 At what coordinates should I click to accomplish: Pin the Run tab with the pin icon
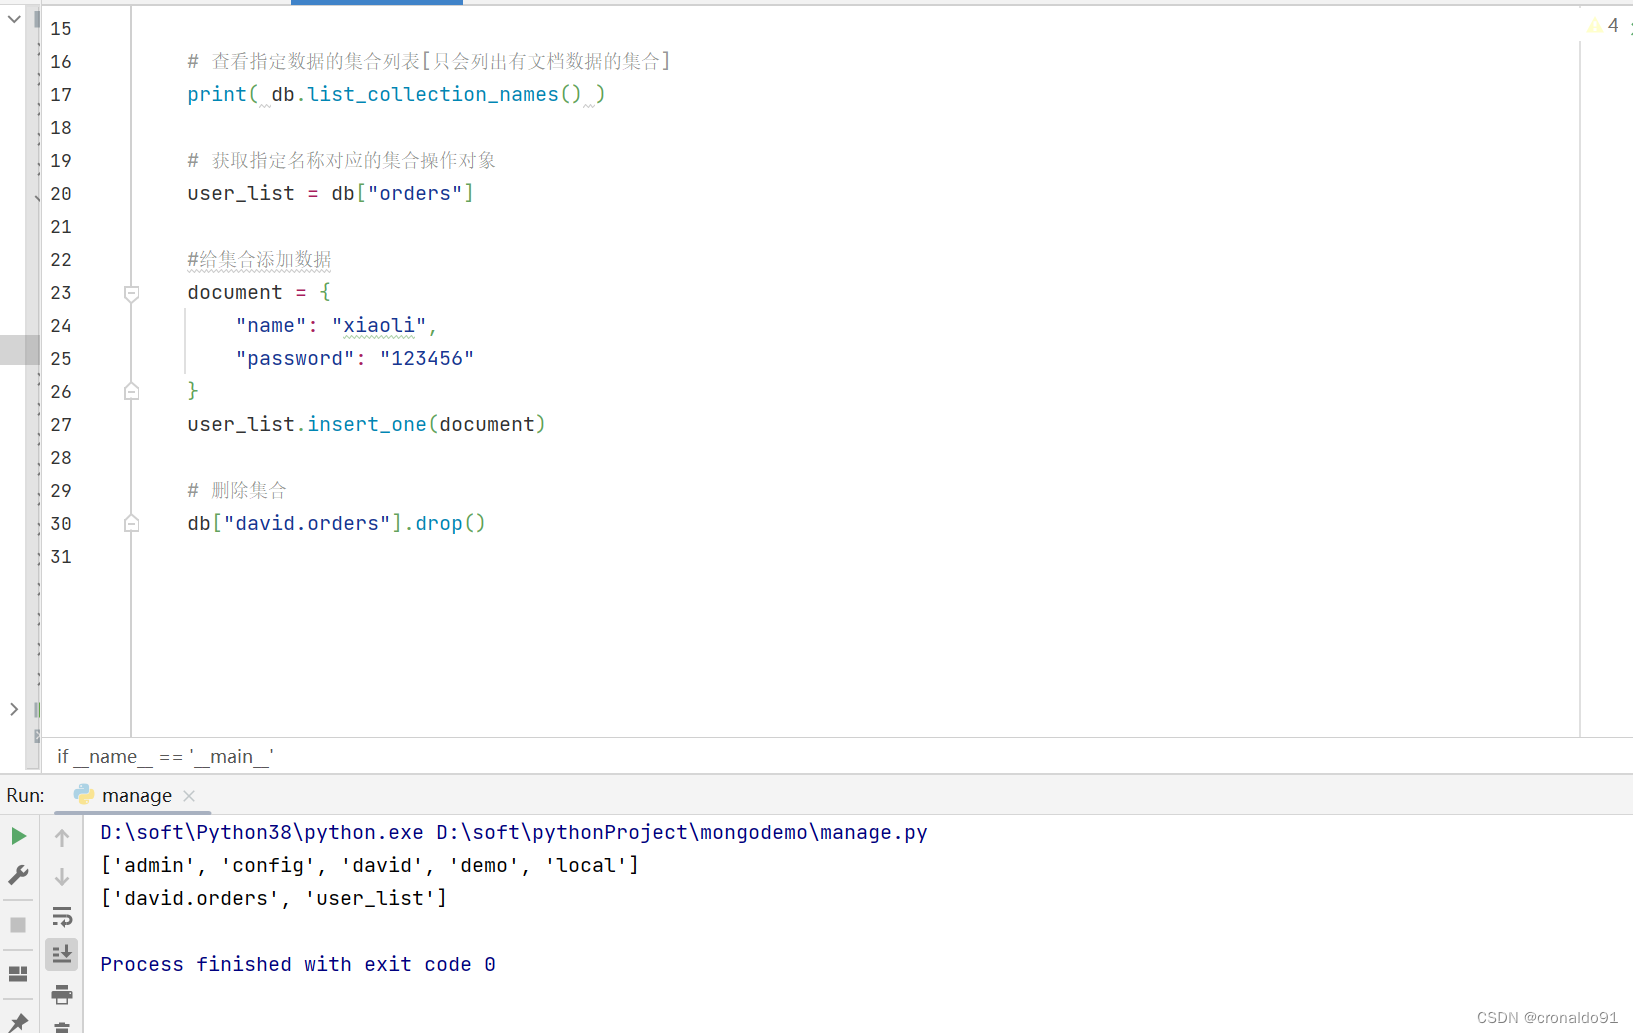tap(18, 1023)
